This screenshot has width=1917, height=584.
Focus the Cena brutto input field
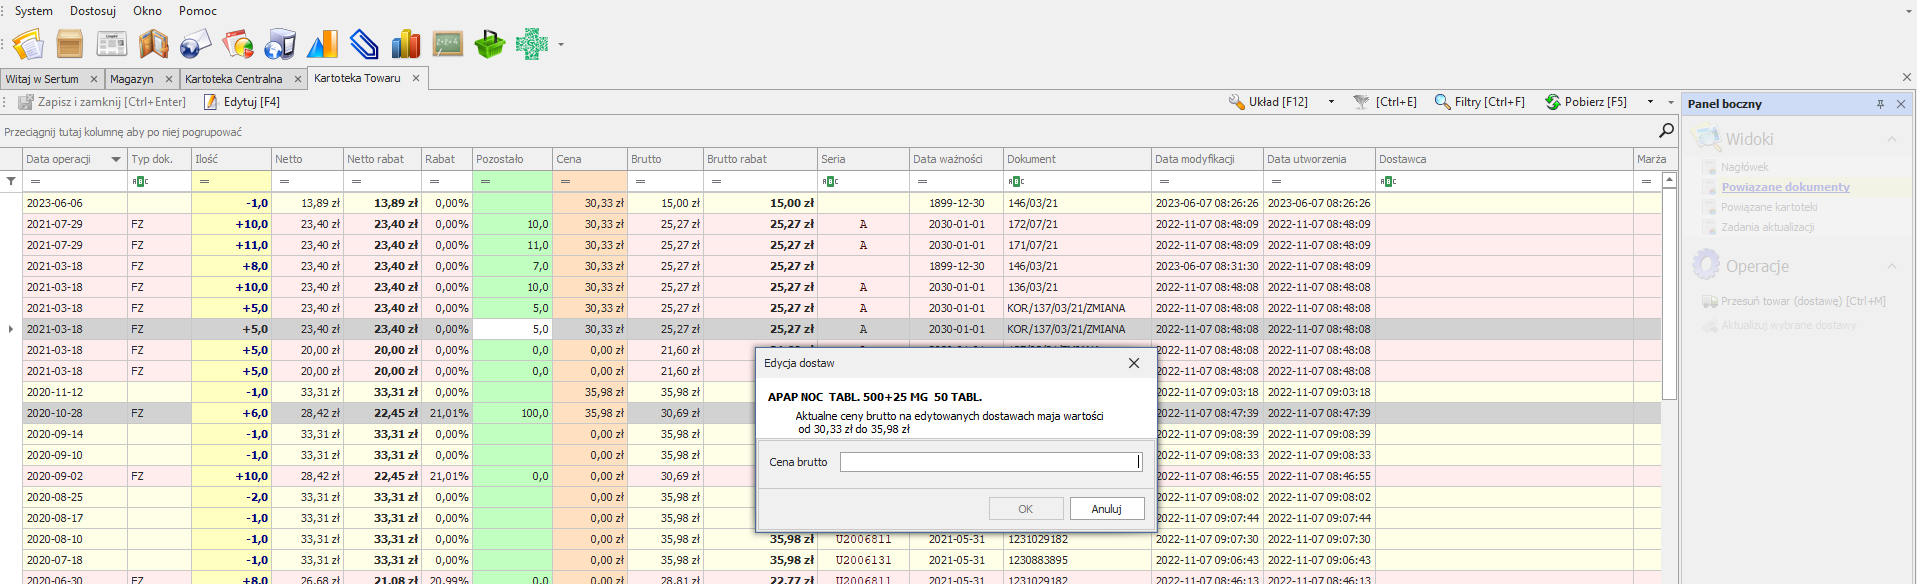pyautogui.click(x=989, y=462)
